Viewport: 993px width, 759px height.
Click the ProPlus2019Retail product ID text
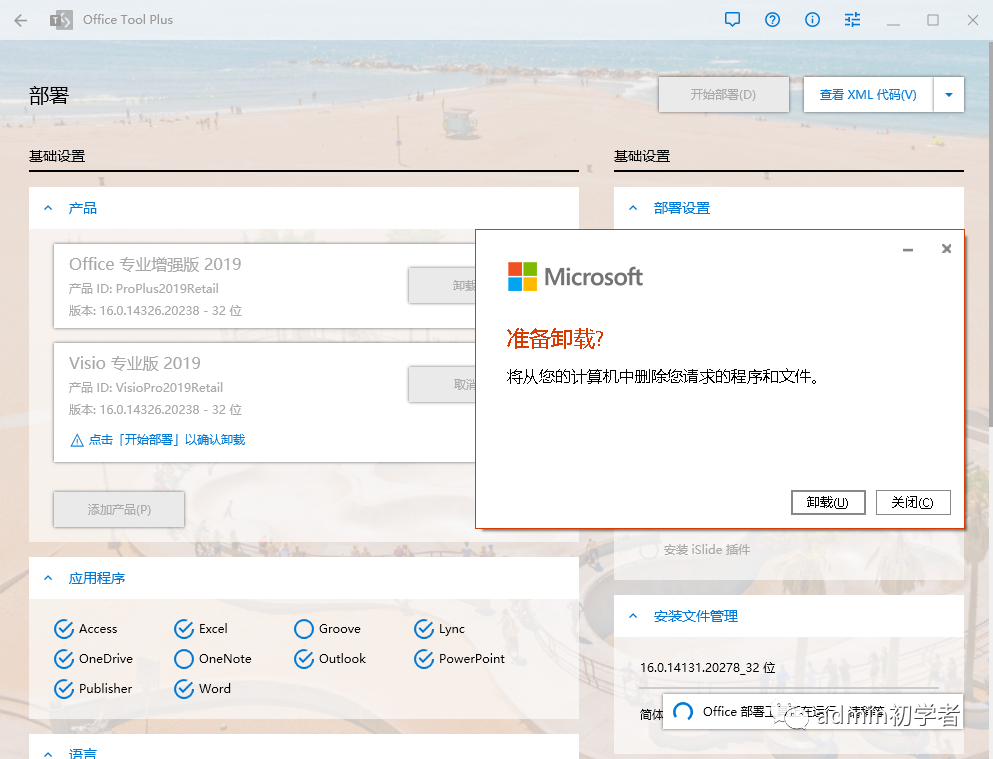(167, 289)
